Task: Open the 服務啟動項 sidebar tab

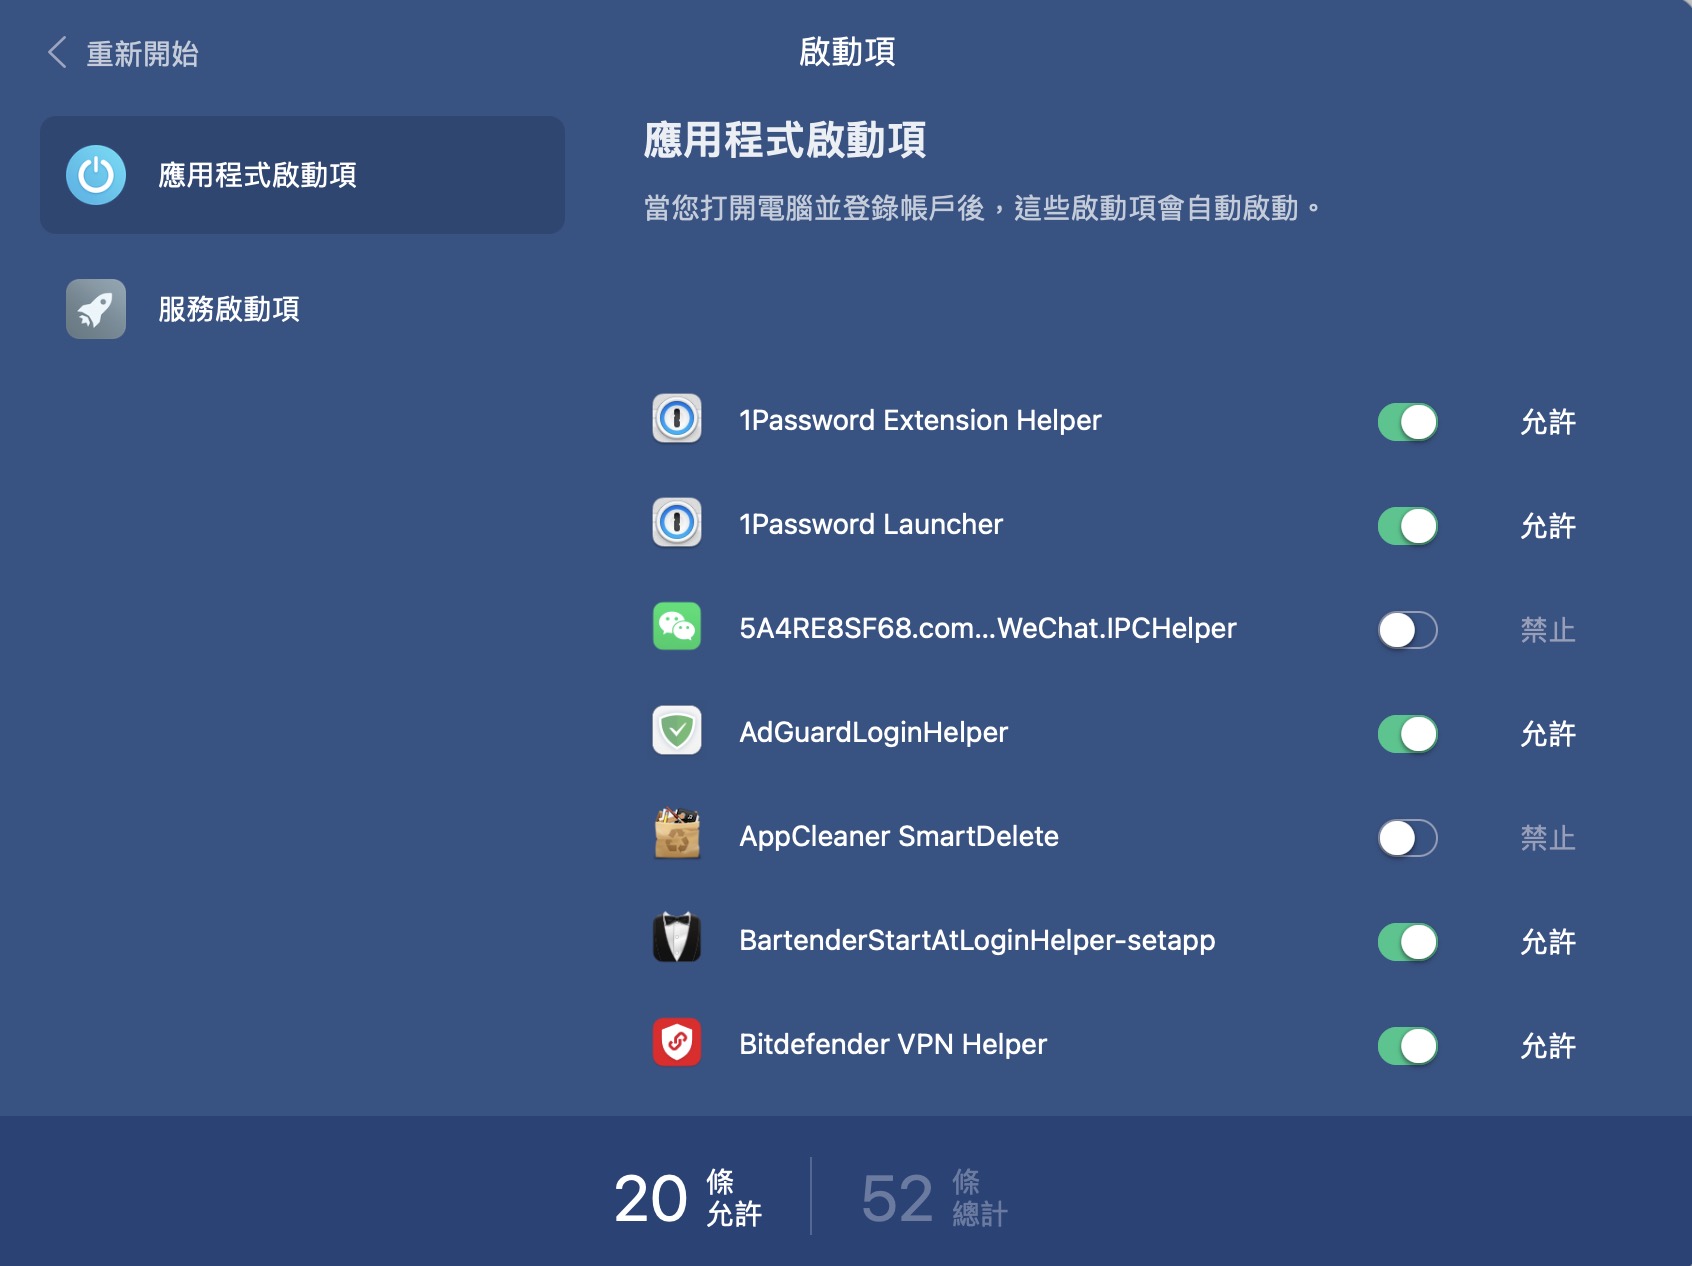Action: 302,309
